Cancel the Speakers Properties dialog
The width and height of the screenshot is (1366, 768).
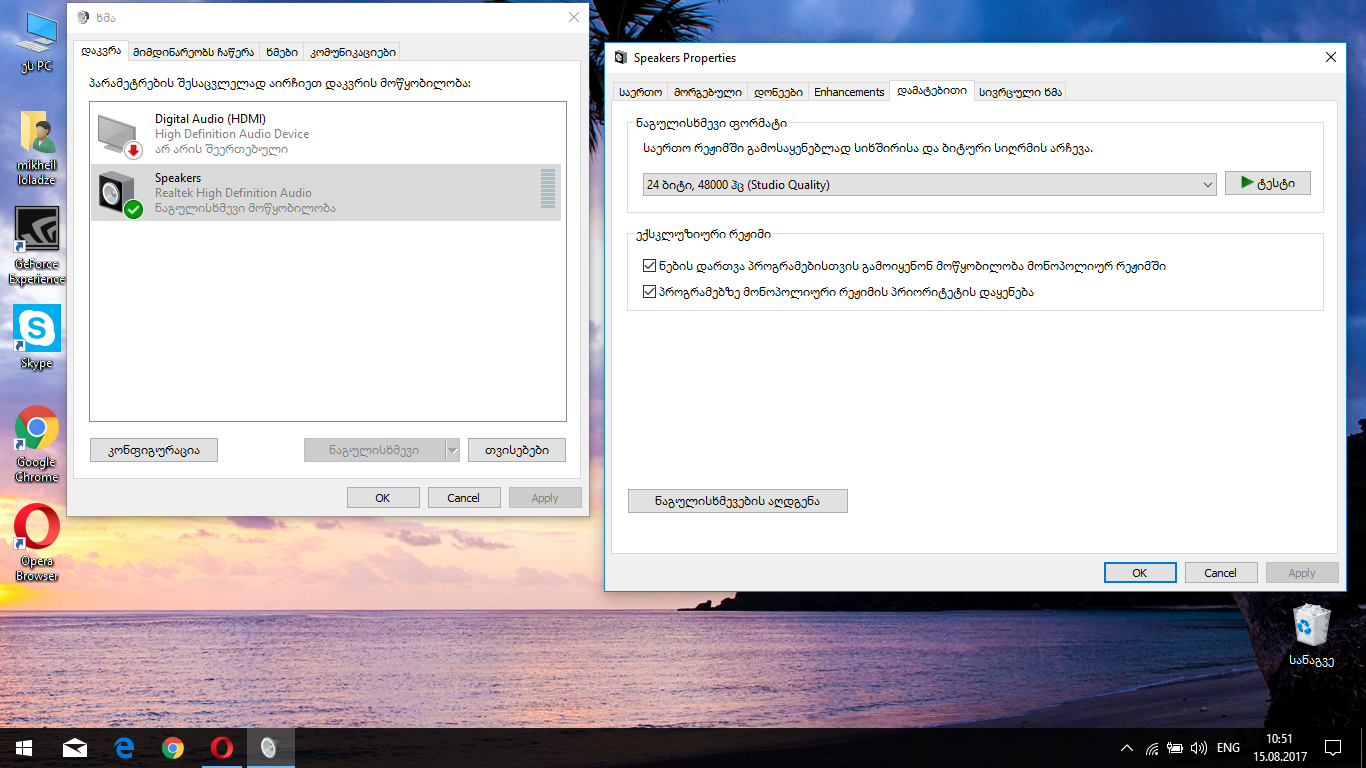1221,573
